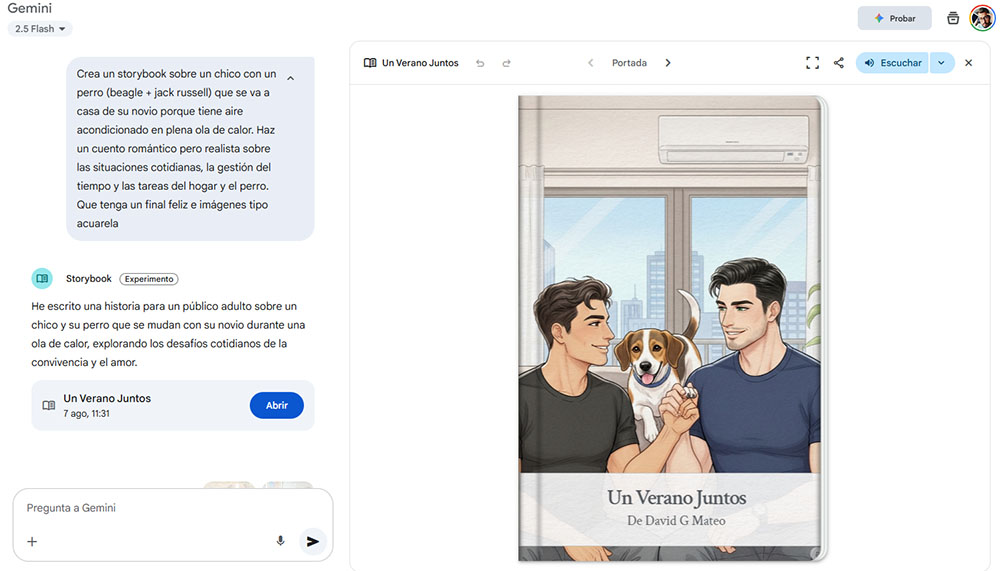Click the undo arrow in storybook toolbar
Viewport: 1000px width, 571px height.
click(x=480, y=63)
